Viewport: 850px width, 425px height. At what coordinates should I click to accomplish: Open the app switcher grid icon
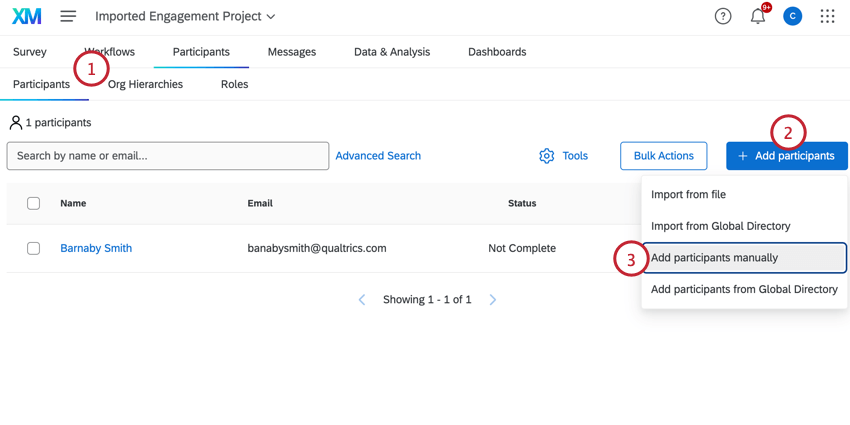point(827,16)
